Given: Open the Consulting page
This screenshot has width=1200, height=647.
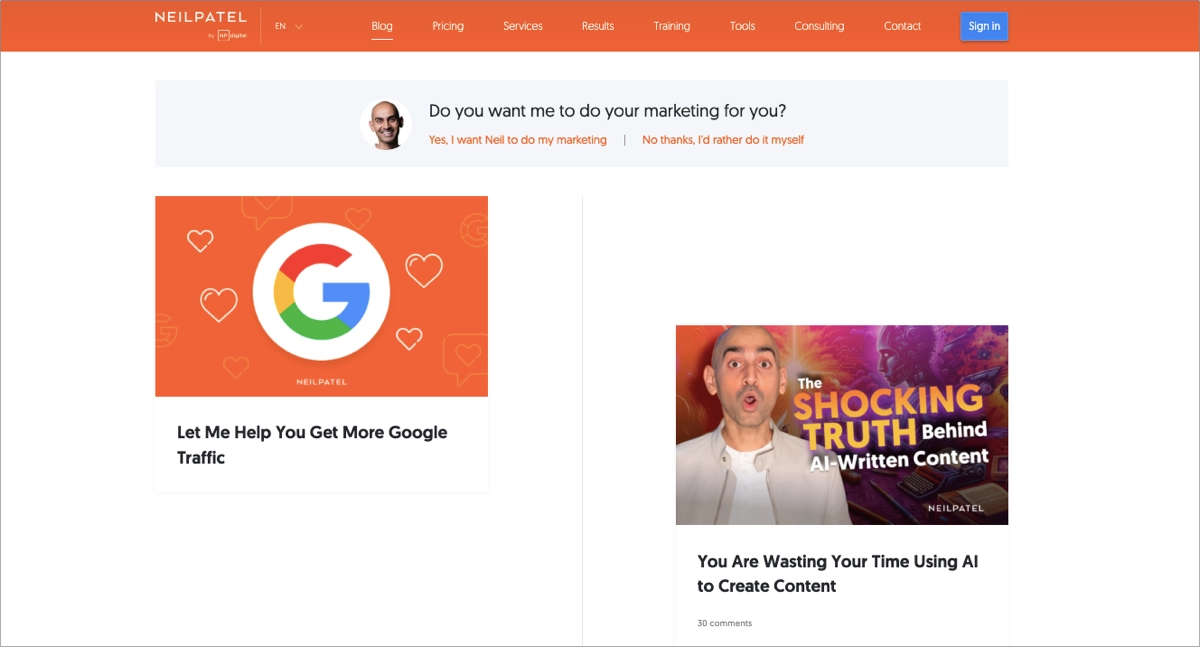Looking at the screenshot, I should (819, 26).
